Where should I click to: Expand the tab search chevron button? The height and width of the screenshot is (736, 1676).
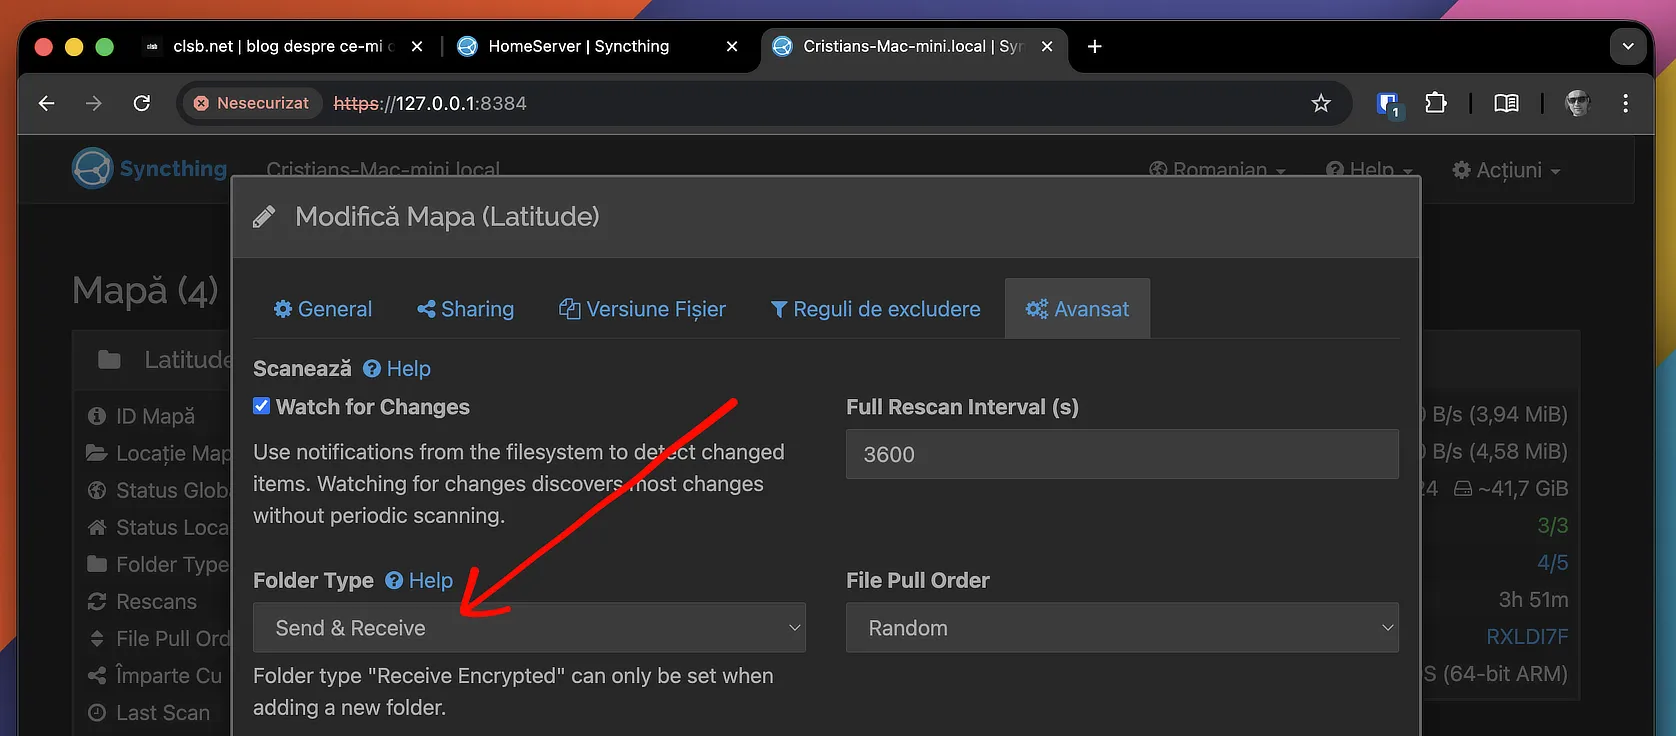tap(1628, 46)
